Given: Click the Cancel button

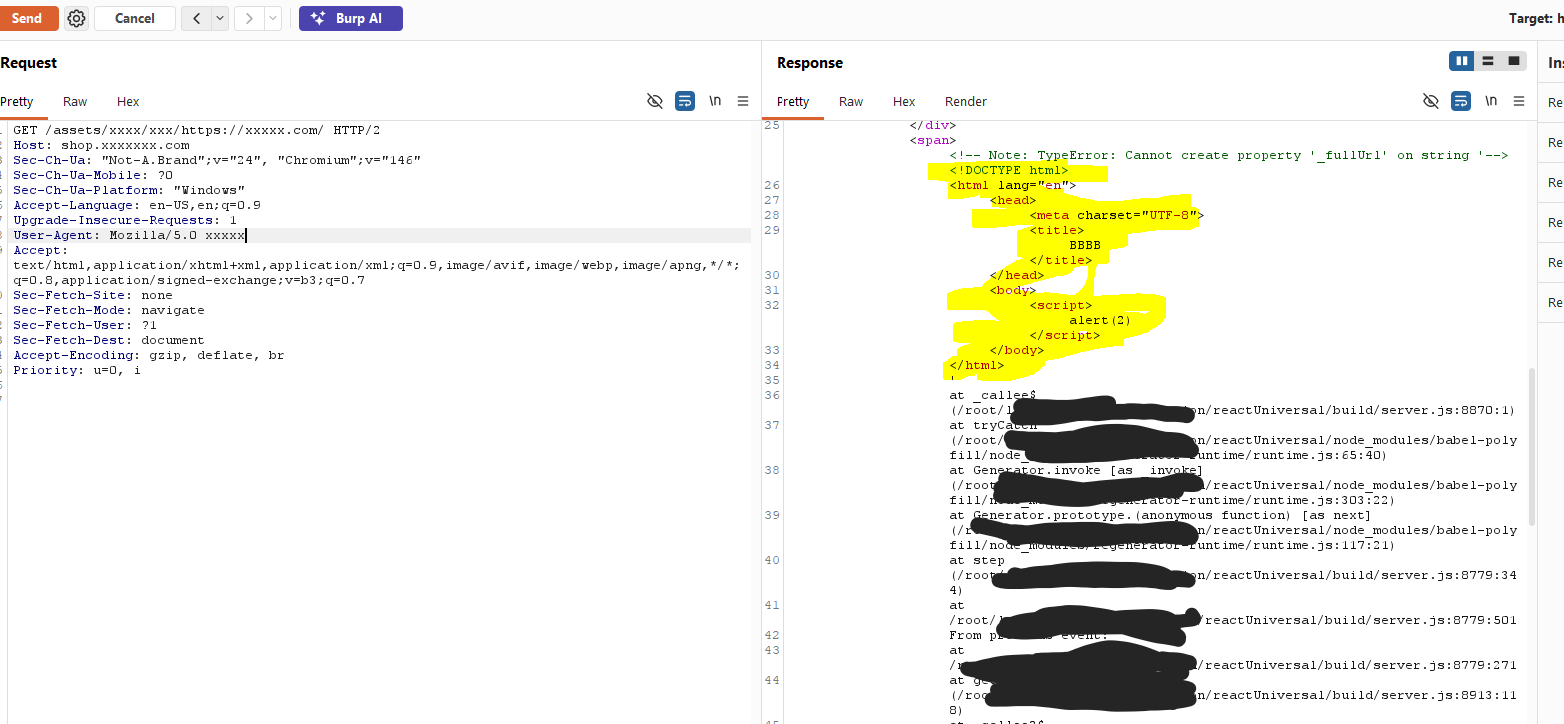Looking at the screenshot, I should (135, 18).
